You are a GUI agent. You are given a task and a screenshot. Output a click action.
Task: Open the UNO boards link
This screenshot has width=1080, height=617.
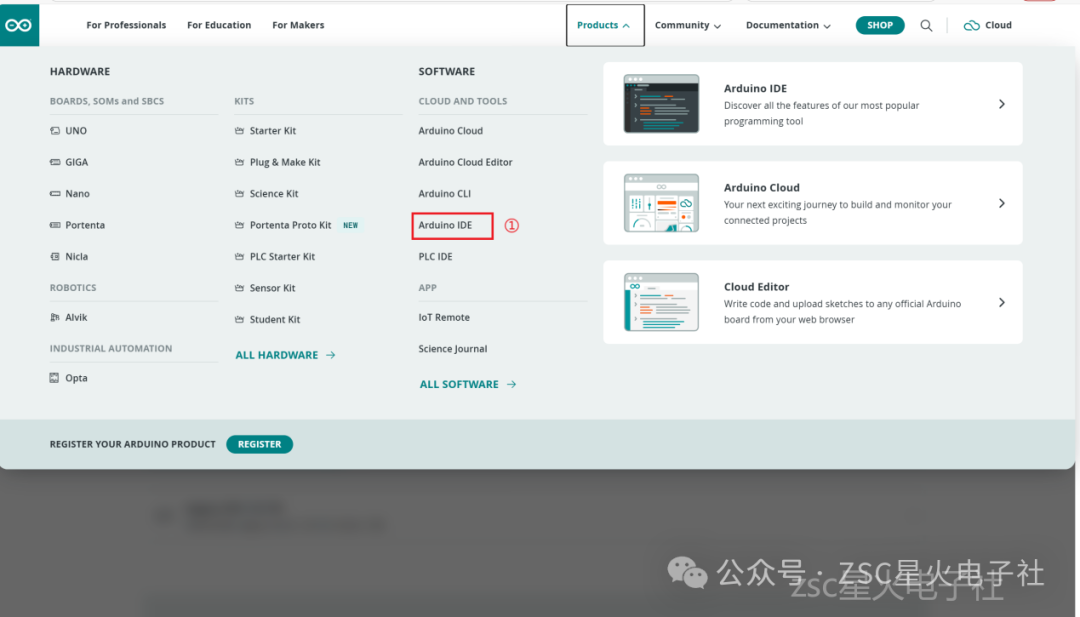76,130
